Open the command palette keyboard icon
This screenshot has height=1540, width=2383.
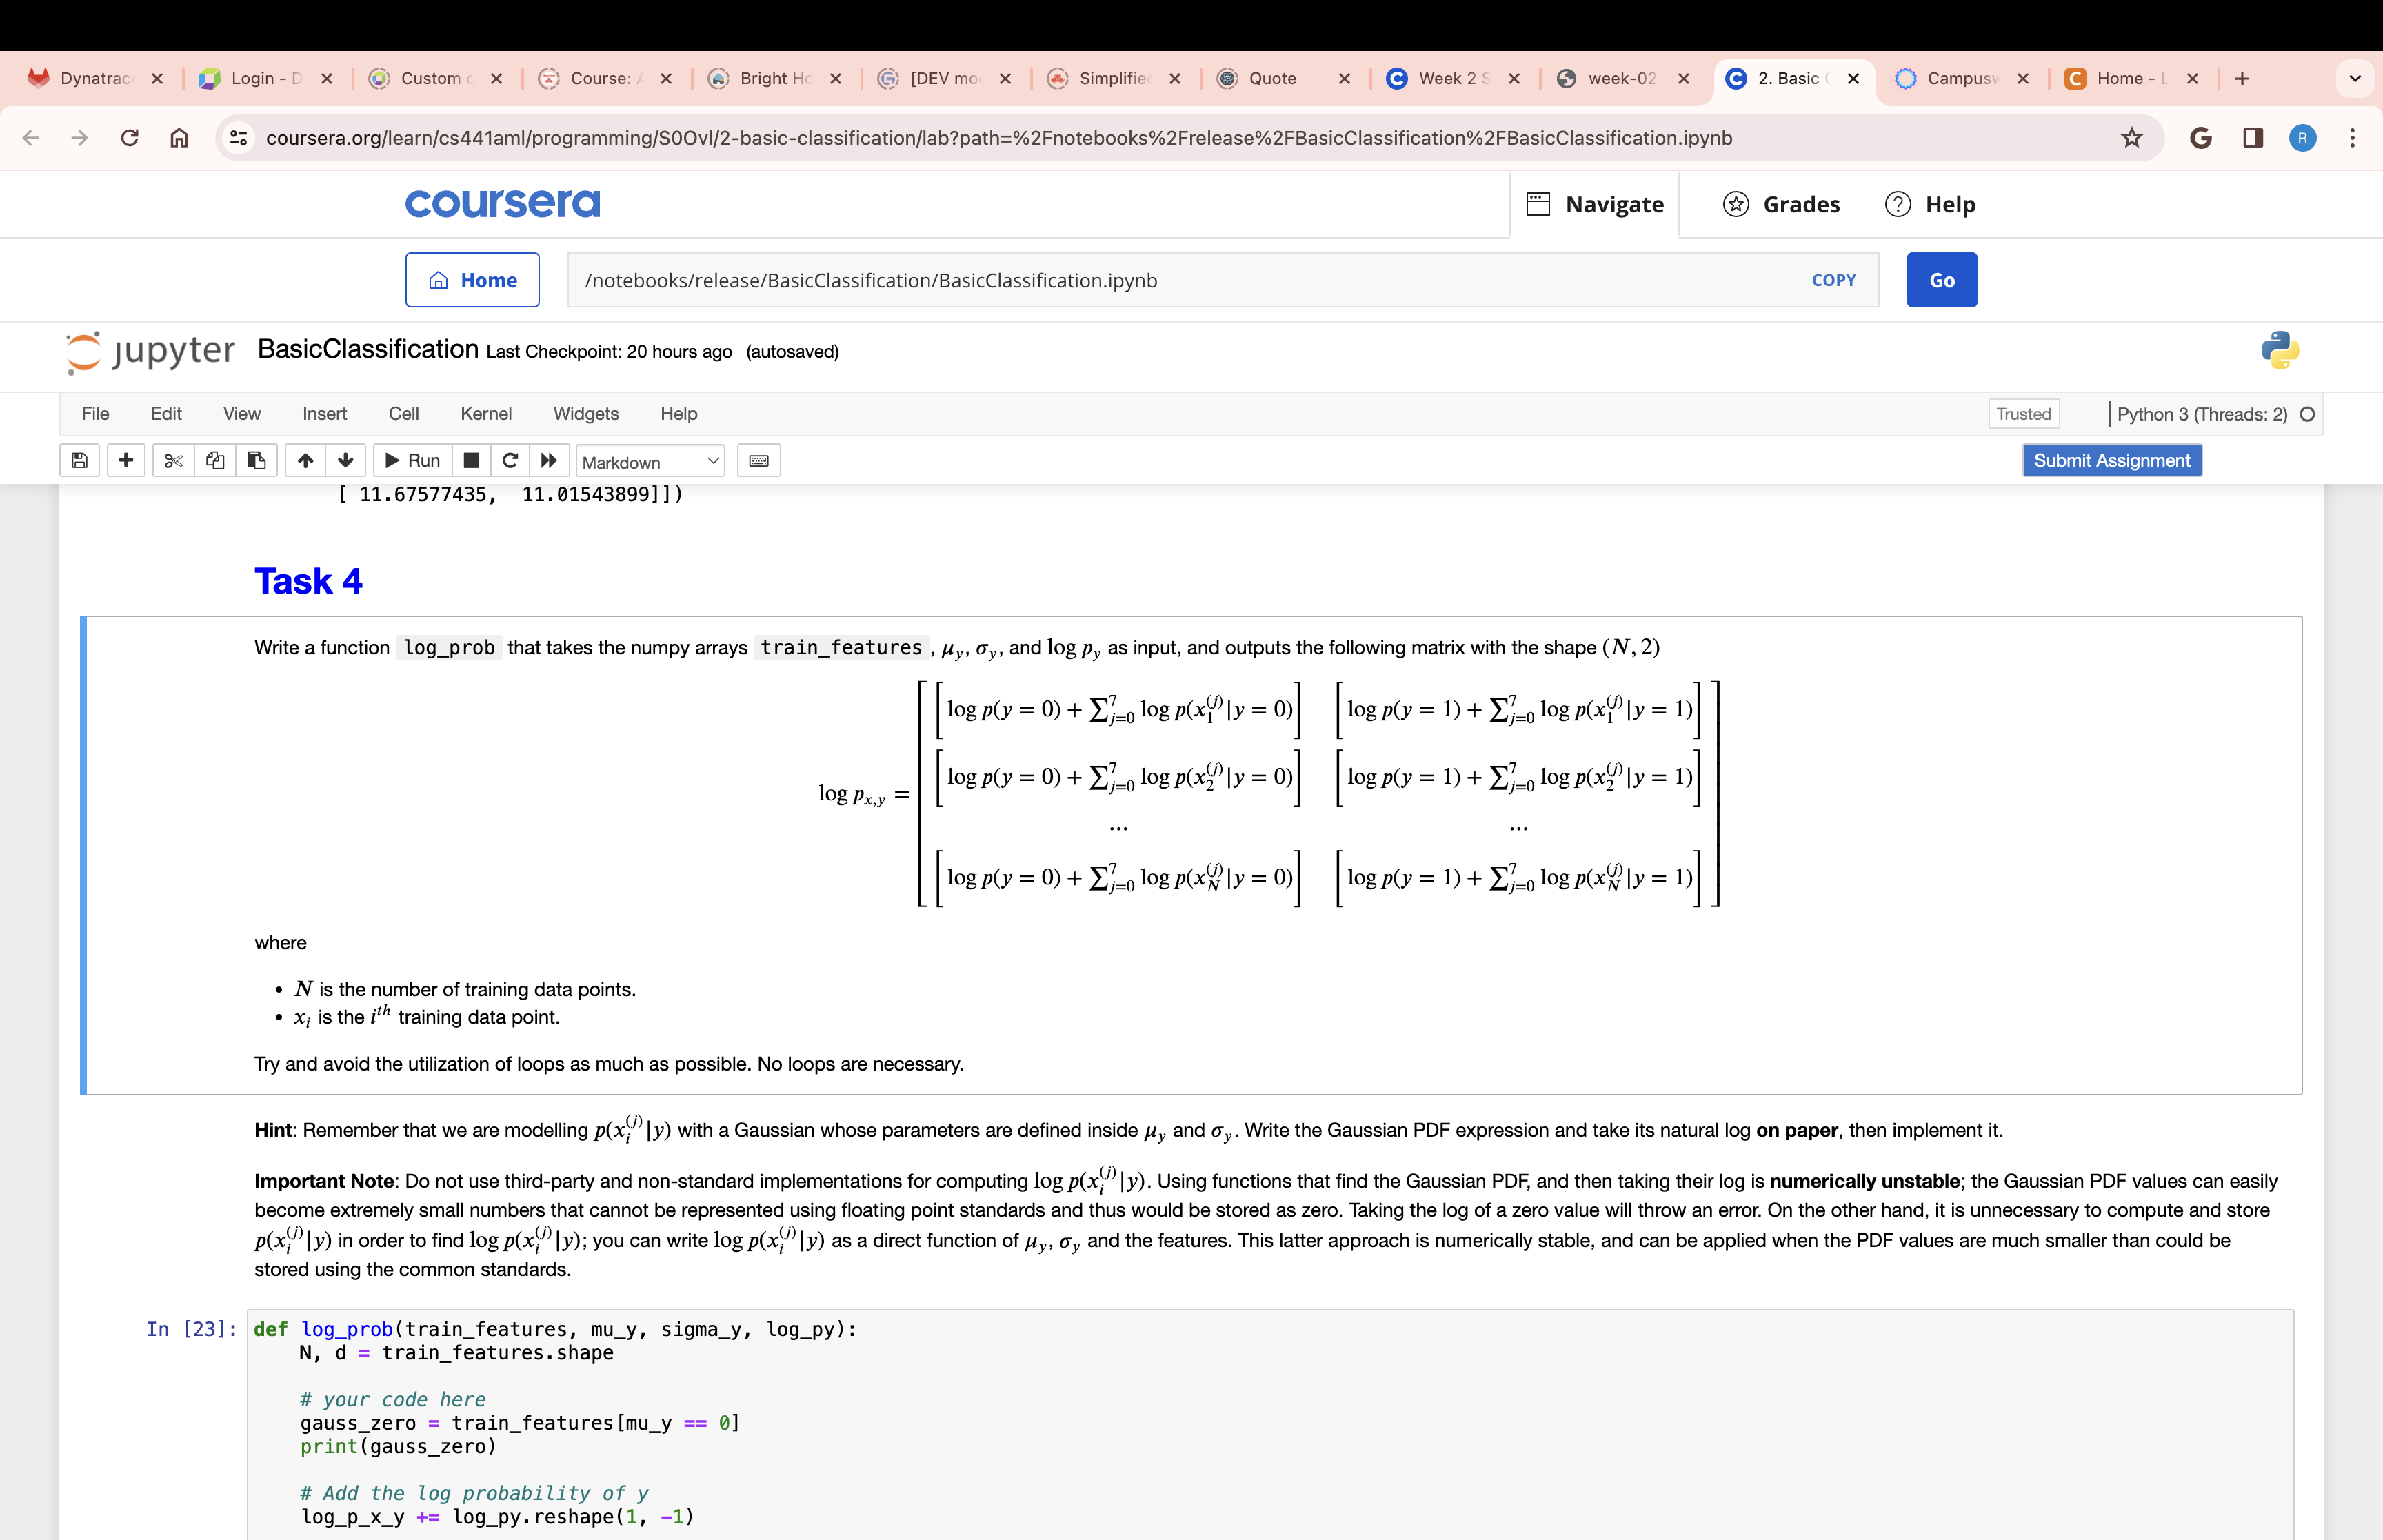click(759, 461)
